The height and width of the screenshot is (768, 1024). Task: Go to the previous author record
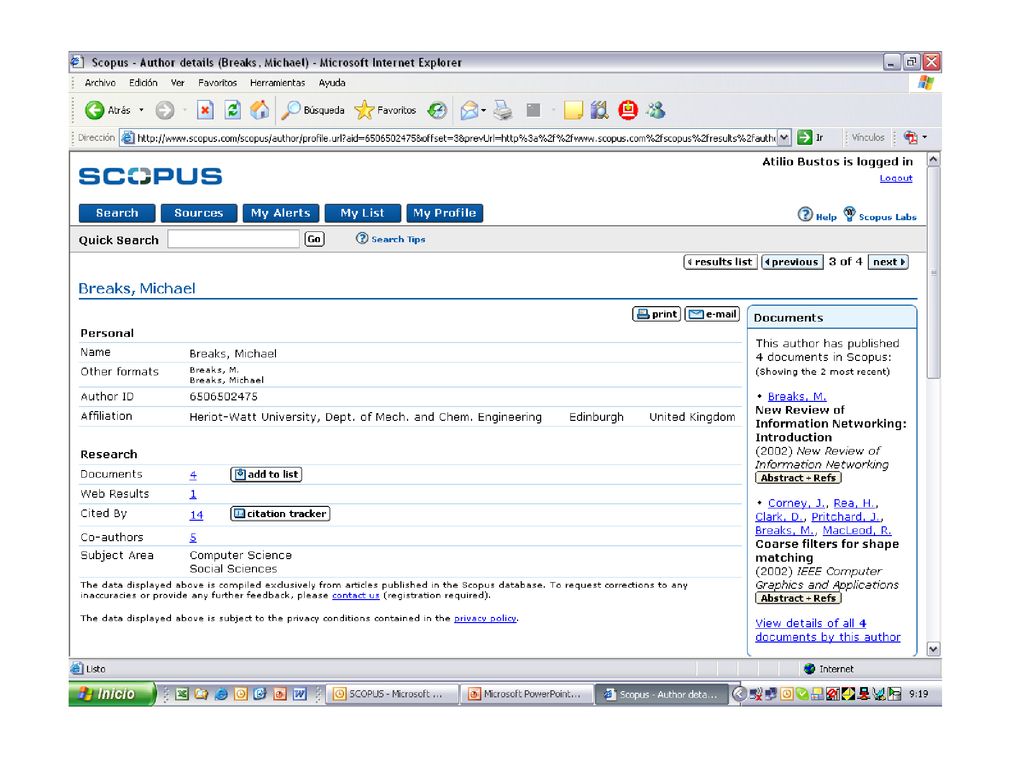(x=792, y=262)
